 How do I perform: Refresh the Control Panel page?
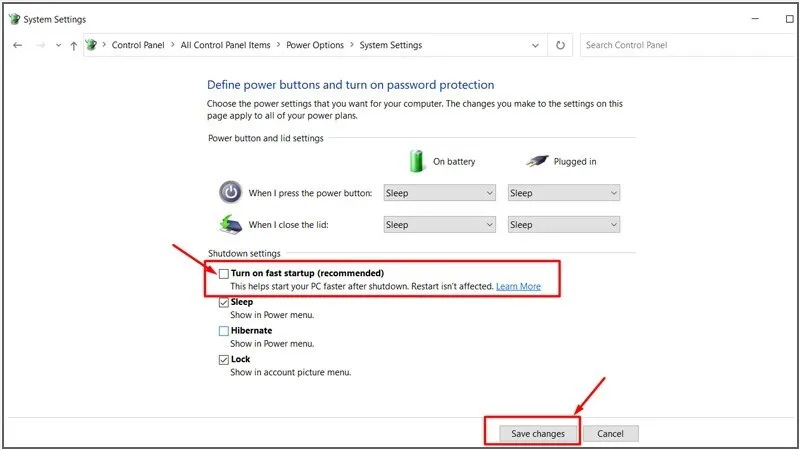pos(561,45)
